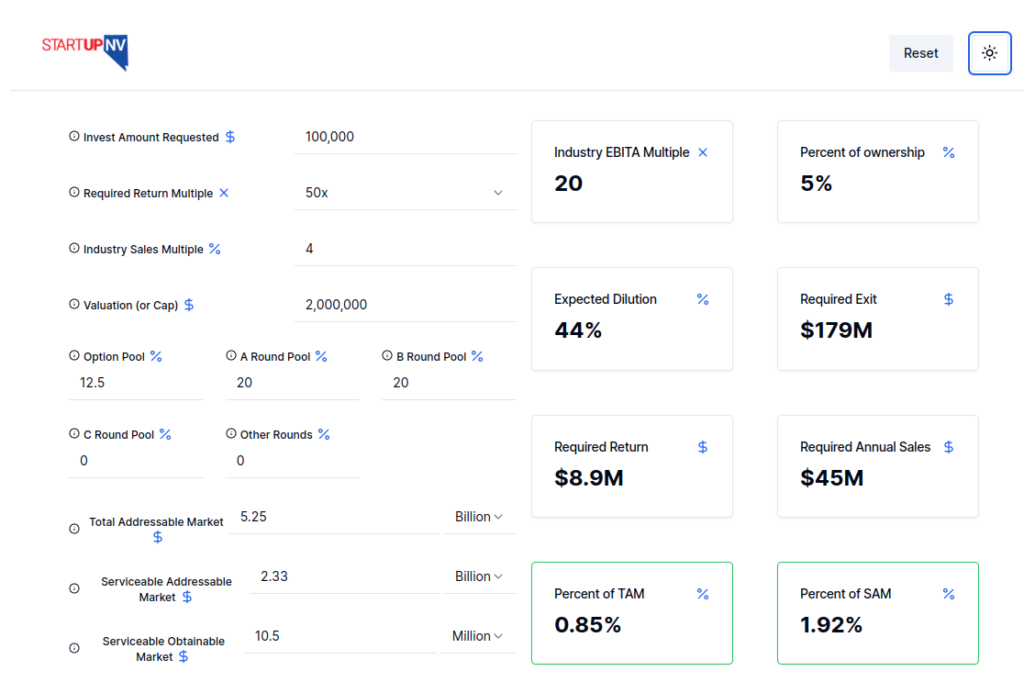Image resolution: width=1024 pixels, height=682 pixels.
Task: Dismiss Industry EBITA Multiple via its X icon
Action: 703,152
